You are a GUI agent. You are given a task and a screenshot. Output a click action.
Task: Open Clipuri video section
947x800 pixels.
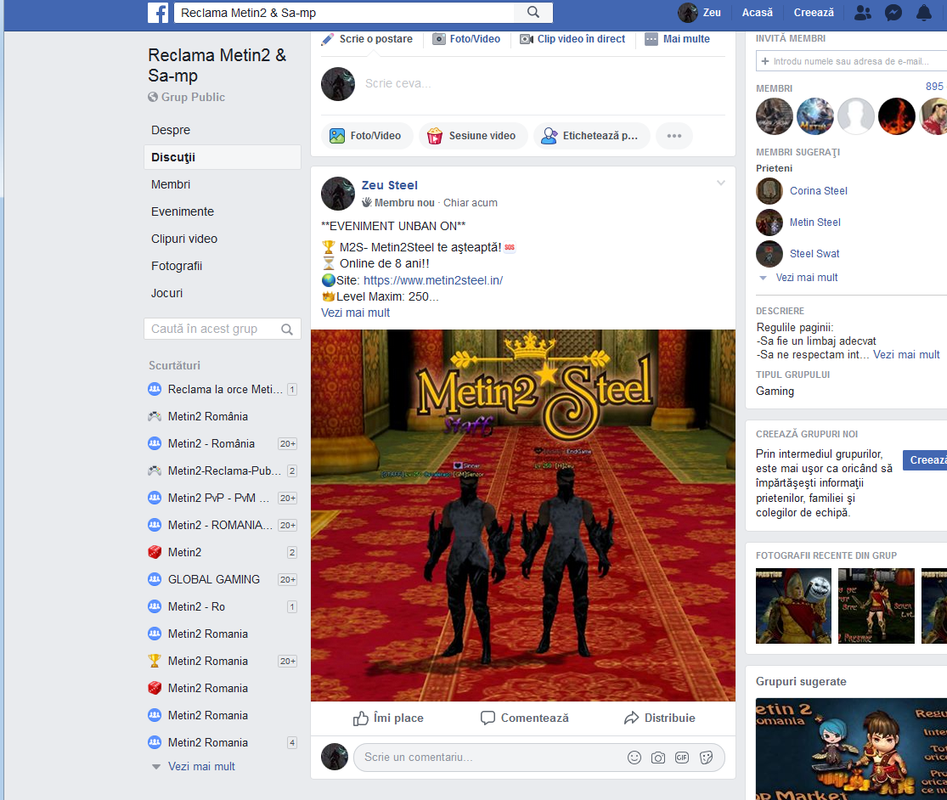pos(184,238)
